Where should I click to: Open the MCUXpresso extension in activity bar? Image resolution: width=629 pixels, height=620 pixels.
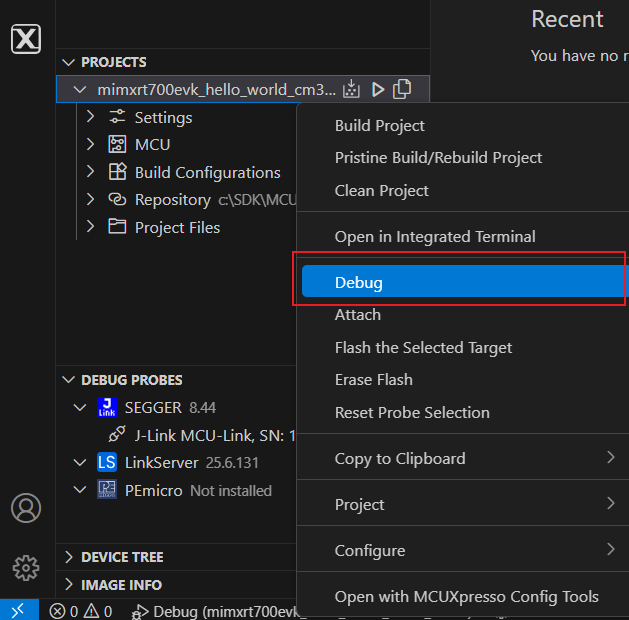coord(26,39)
